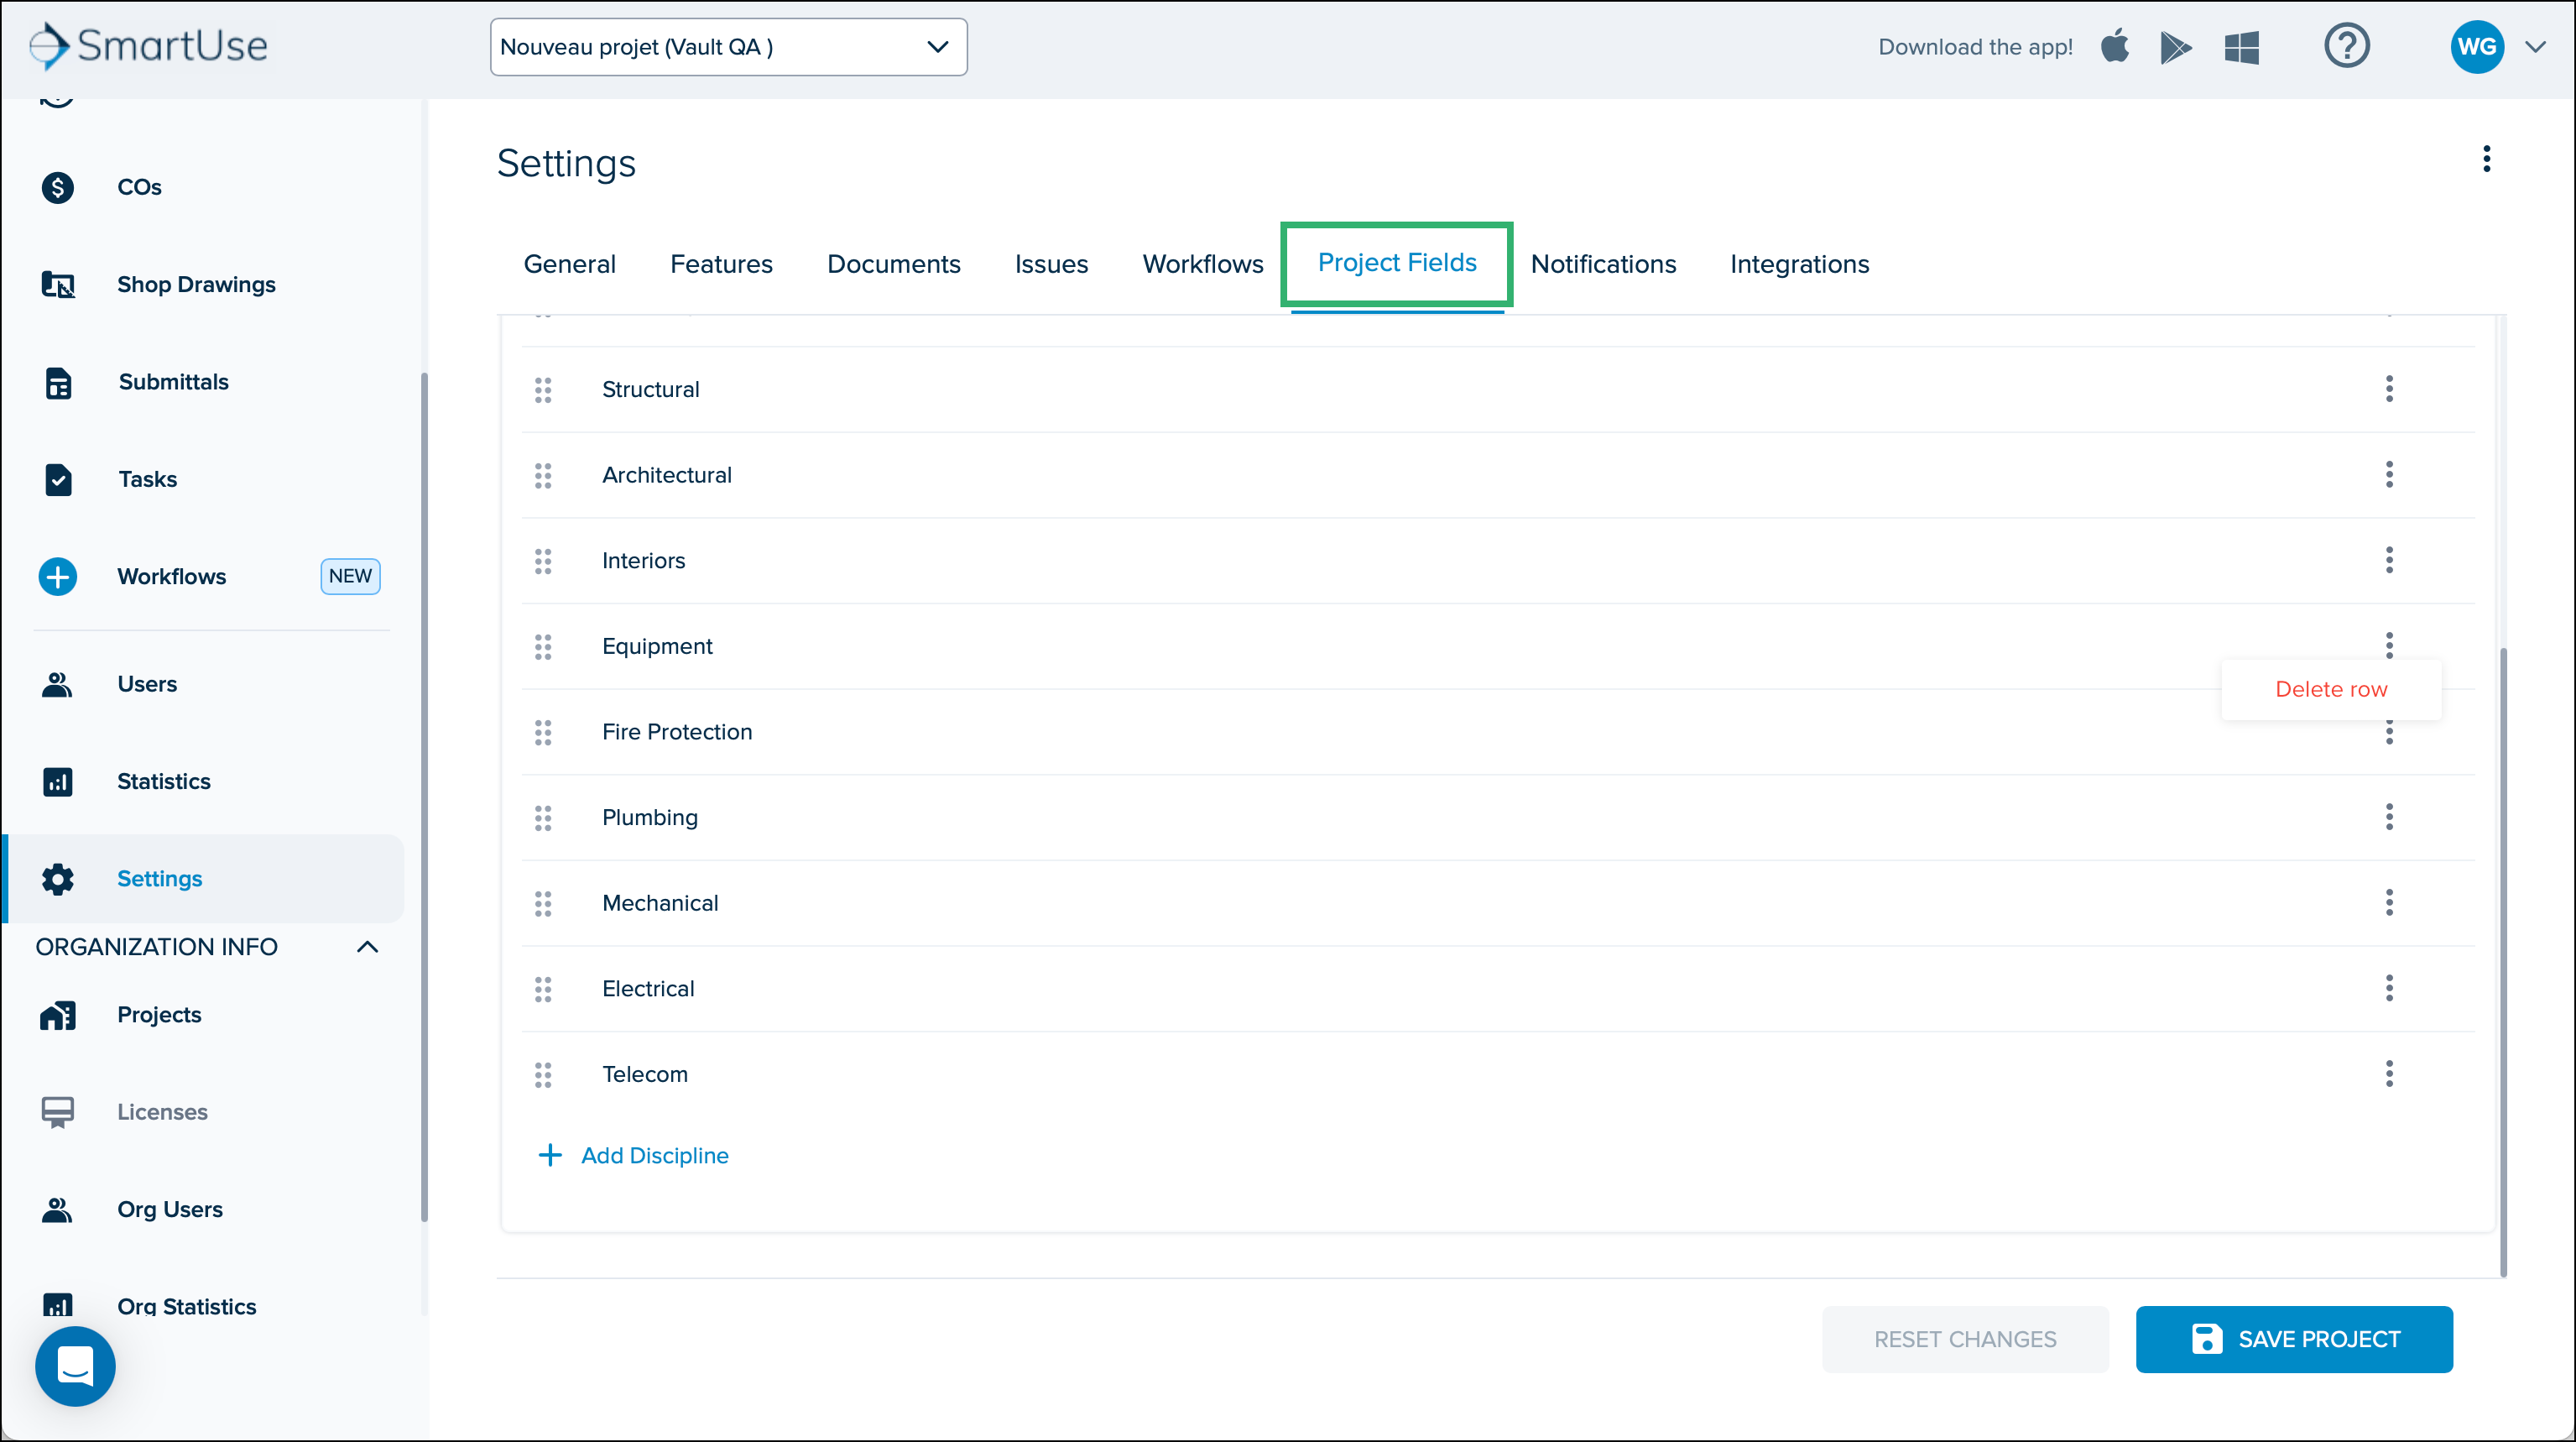Viewport: 2576px width, 1442px height.
Task: Click the Tasks checkmark icon
Action: pyautogui.click(x=58, y=479)
